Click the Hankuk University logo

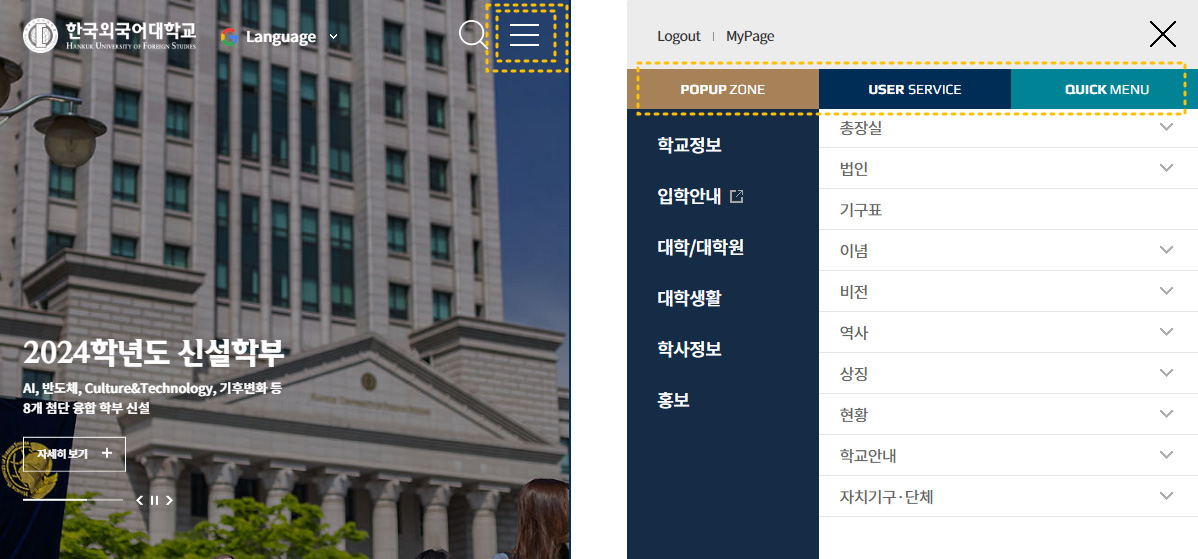click(110, 35)
